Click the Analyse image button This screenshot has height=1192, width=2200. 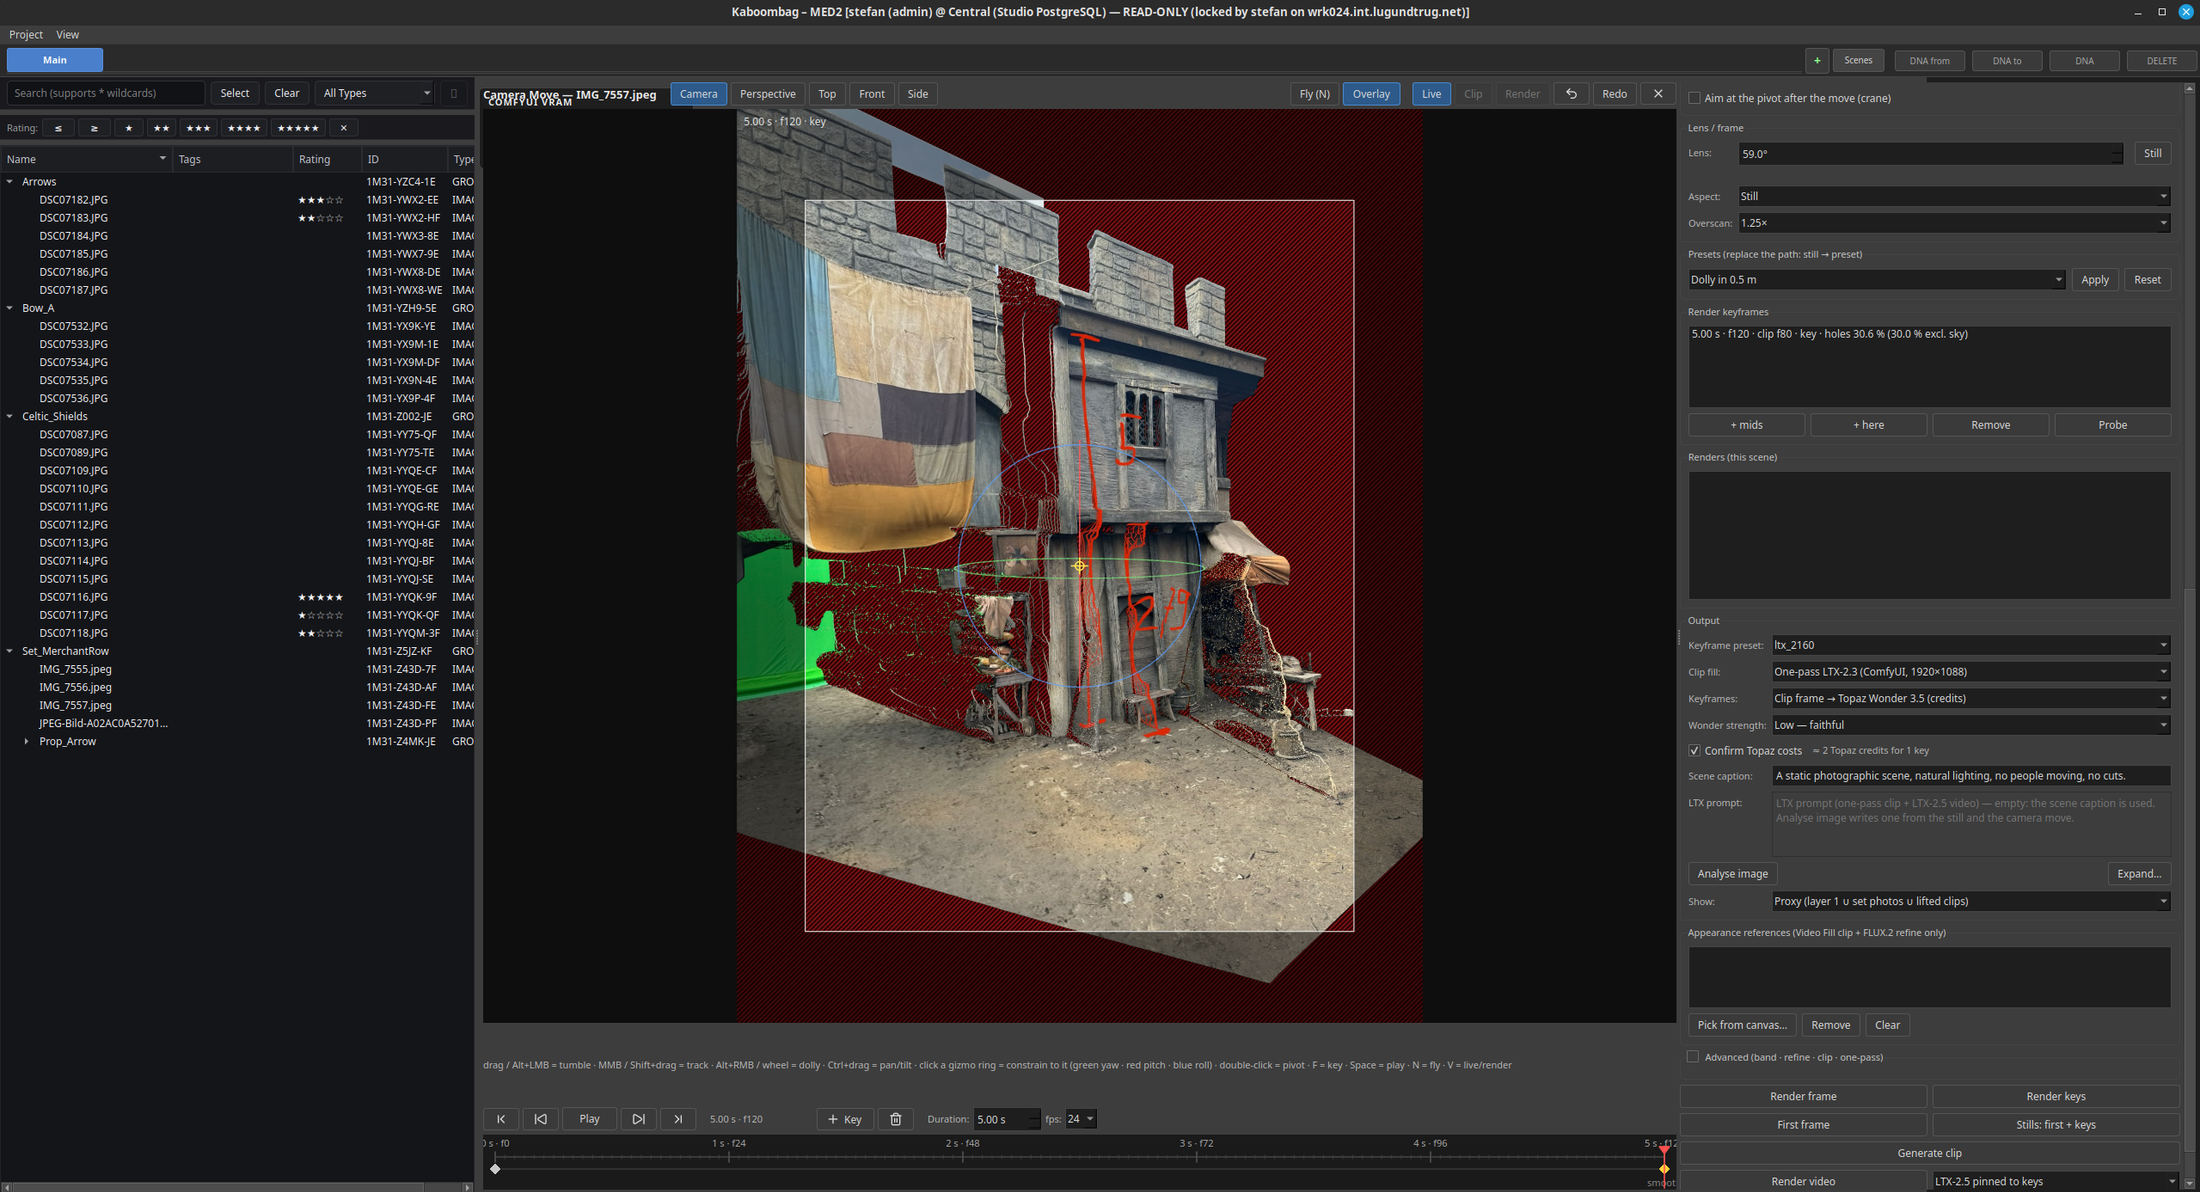click(1732, 874)
